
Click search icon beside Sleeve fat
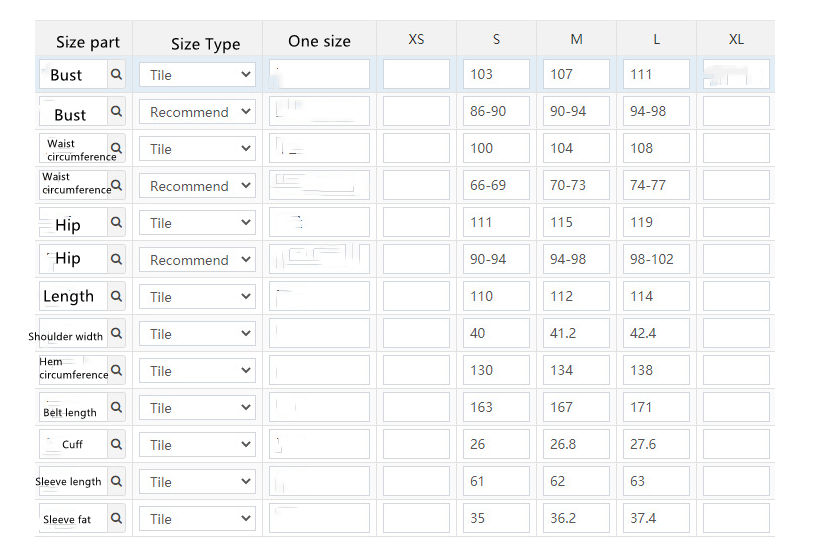(116, 518)
